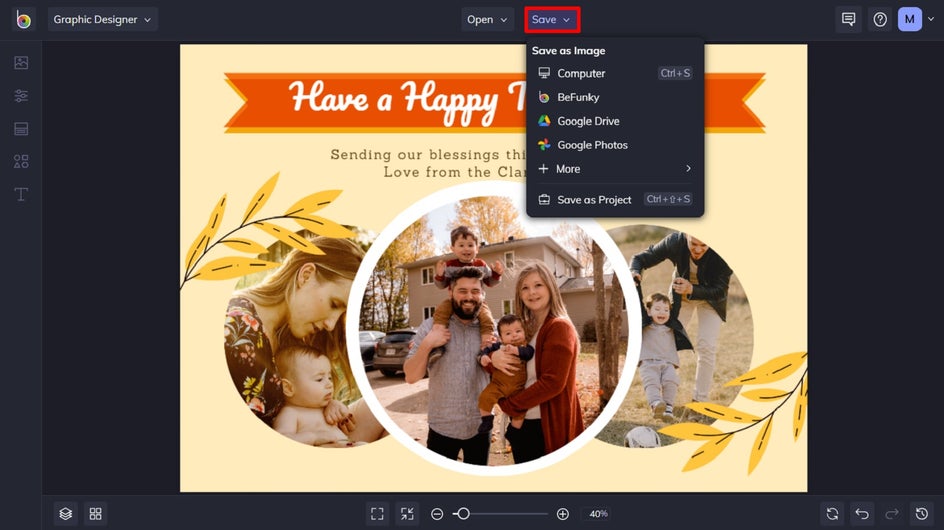Select the Text tool sidebar icon
The image size is (944, 530).
[x=21, y=194]
